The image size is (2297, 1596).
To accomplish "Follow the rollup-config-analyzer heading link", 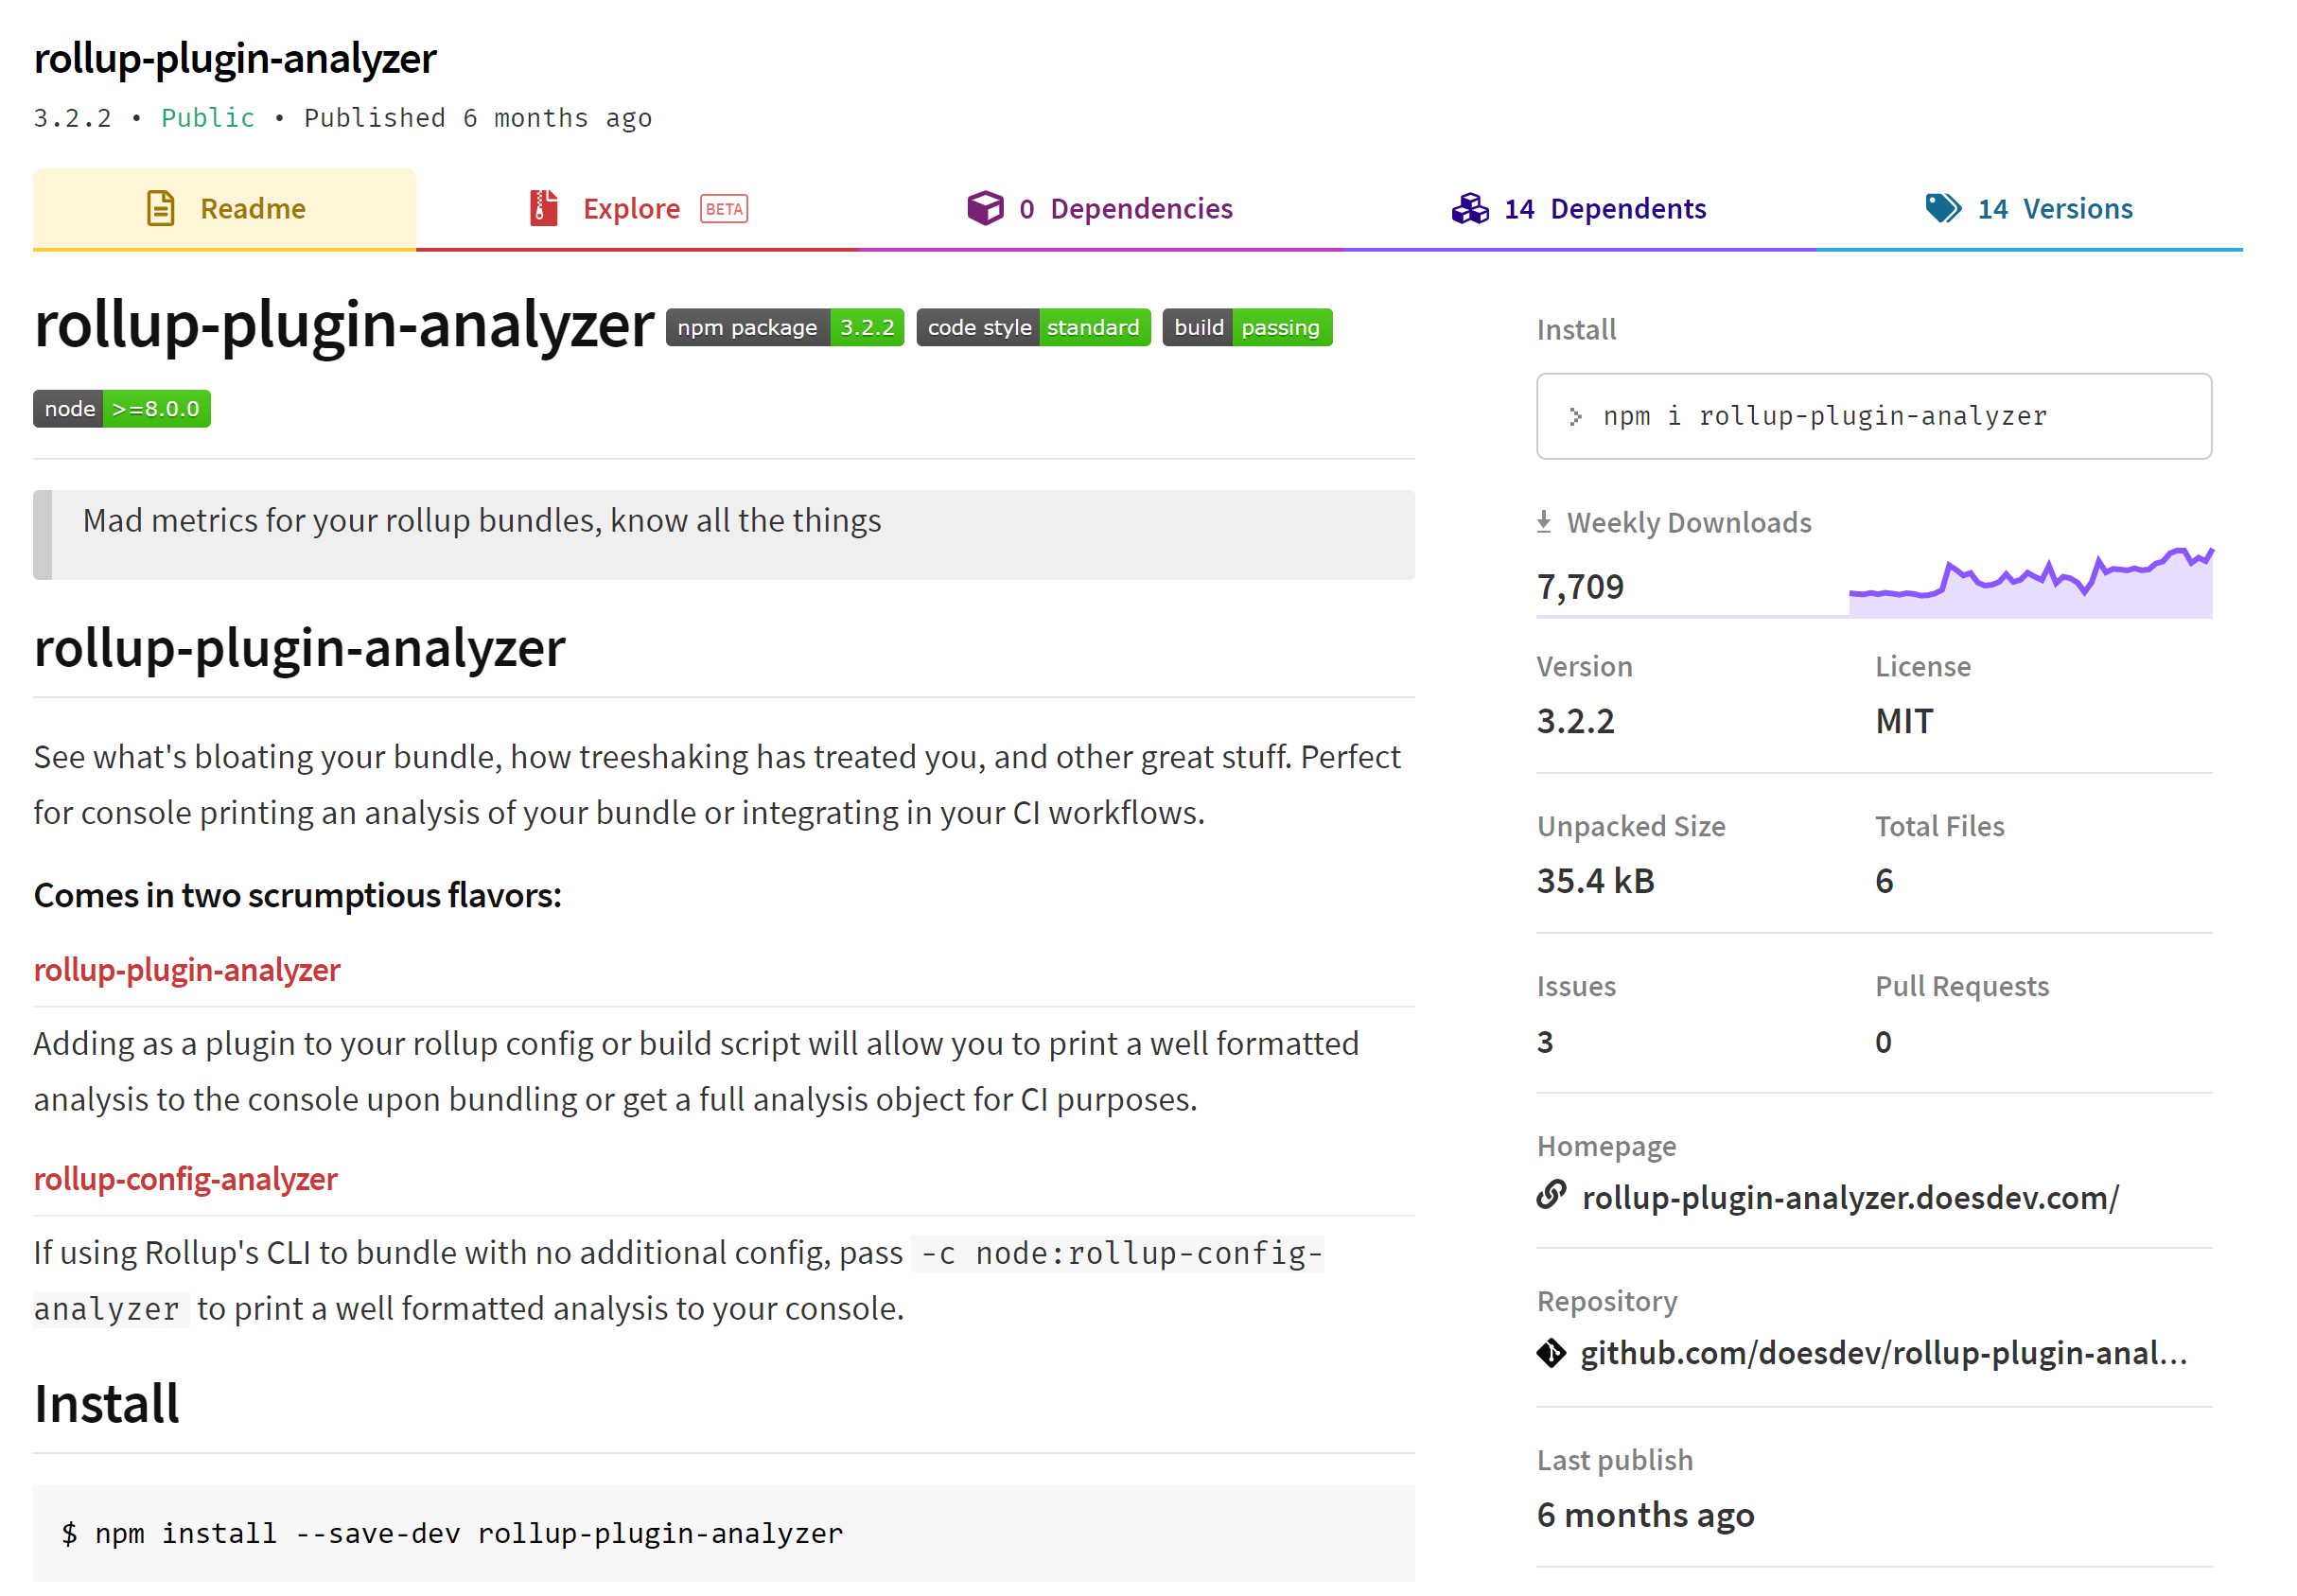I will click(186, 1179).
